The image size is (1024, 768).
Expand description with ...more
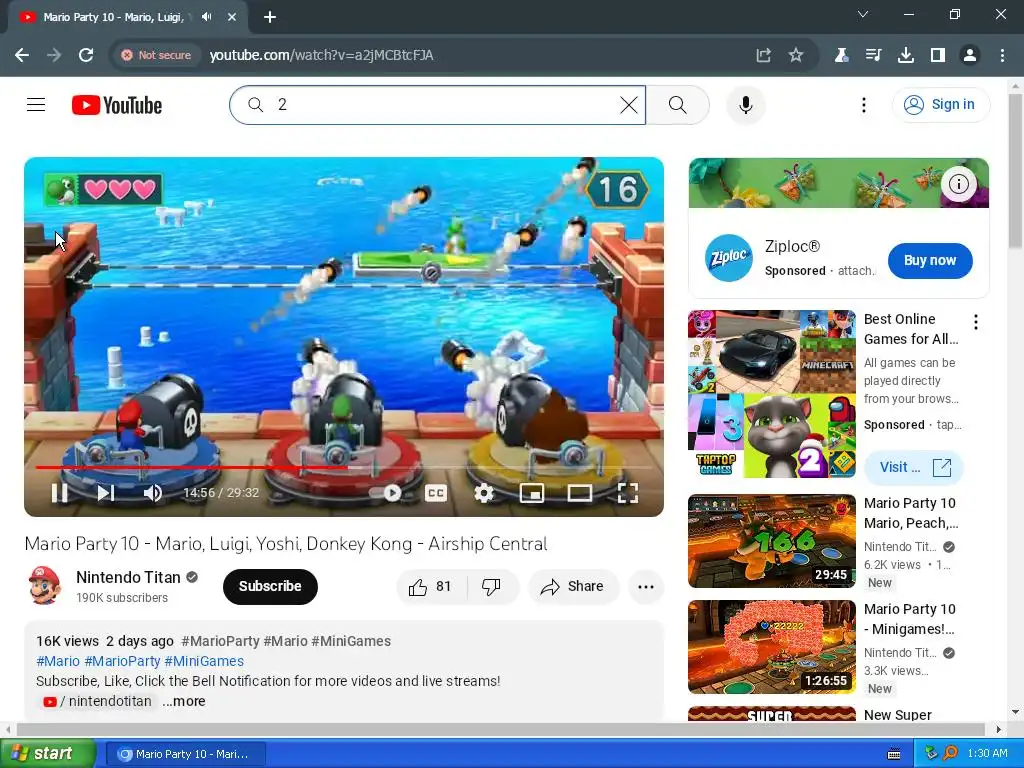click(184, 701)
